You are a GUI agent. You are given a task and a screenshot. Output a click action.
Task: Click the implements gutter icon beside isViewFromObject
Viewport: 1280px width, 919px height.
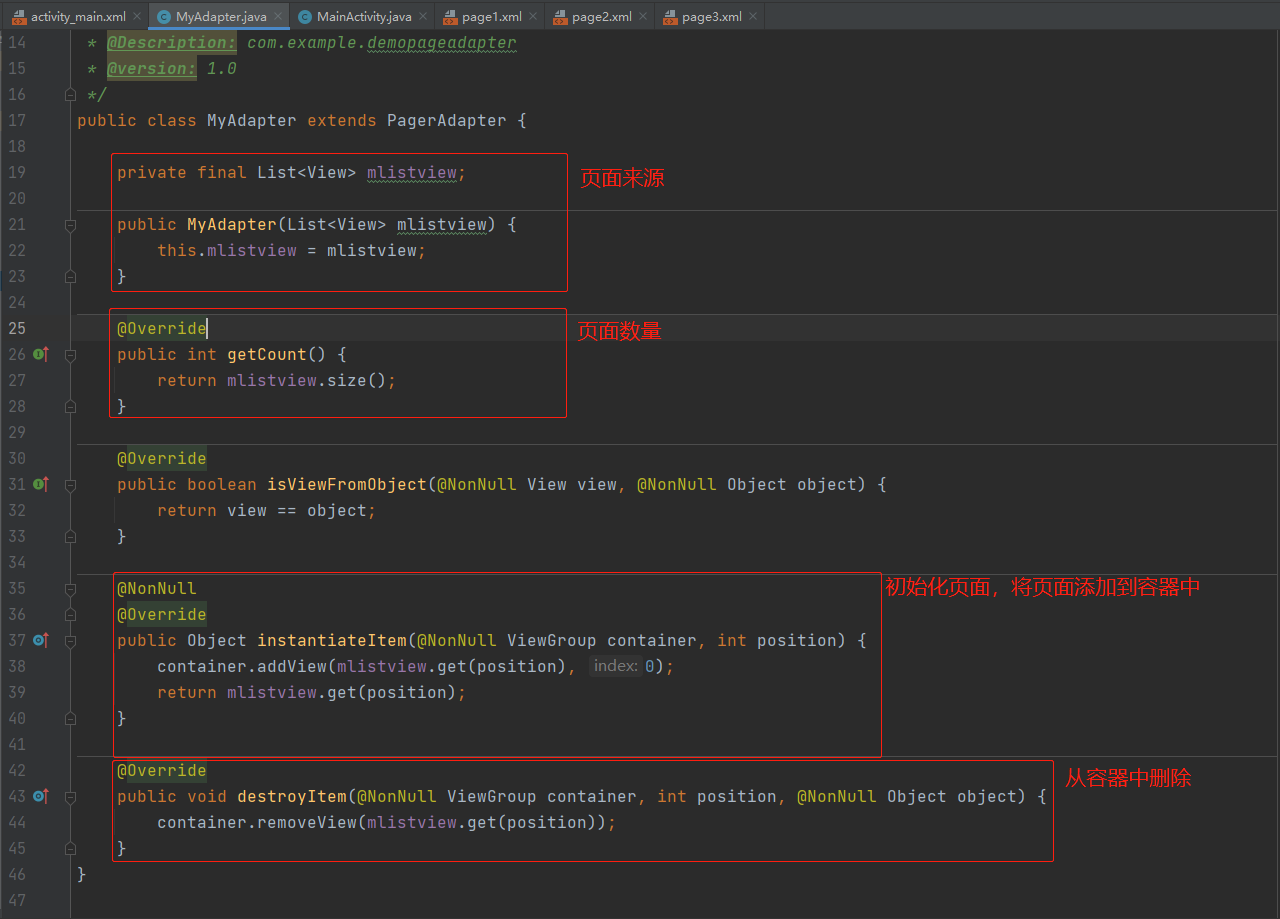click(41, 484)
